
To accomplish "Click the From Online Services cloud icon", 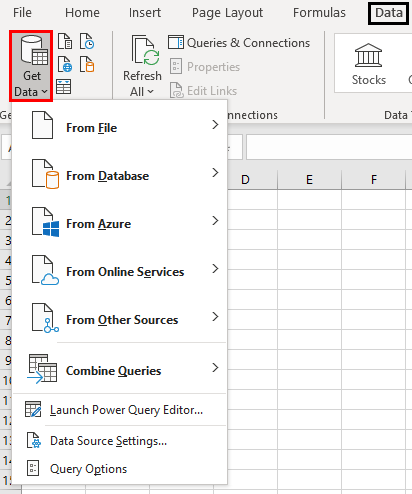I will [x=45, y=270].
